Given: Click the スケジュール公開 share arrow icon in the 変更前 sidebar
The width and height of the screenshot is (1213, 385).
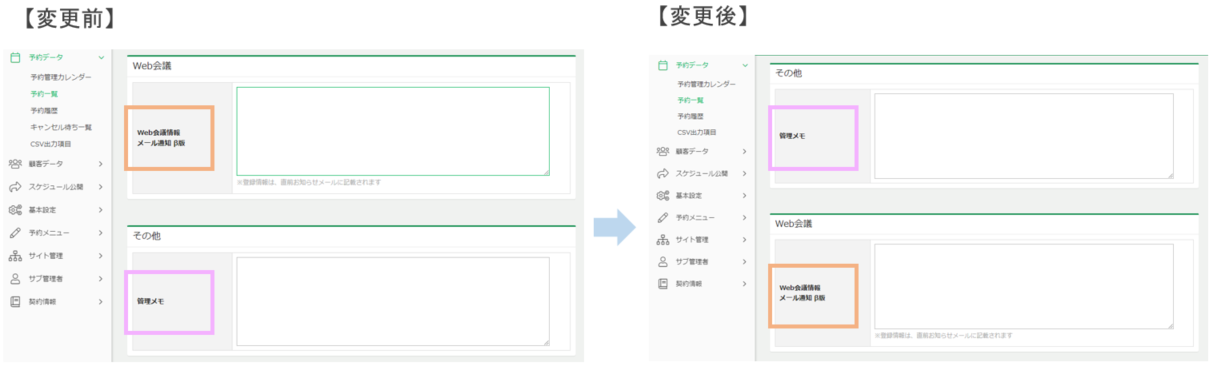Looking at the screenshot, I should click(15, 187).
